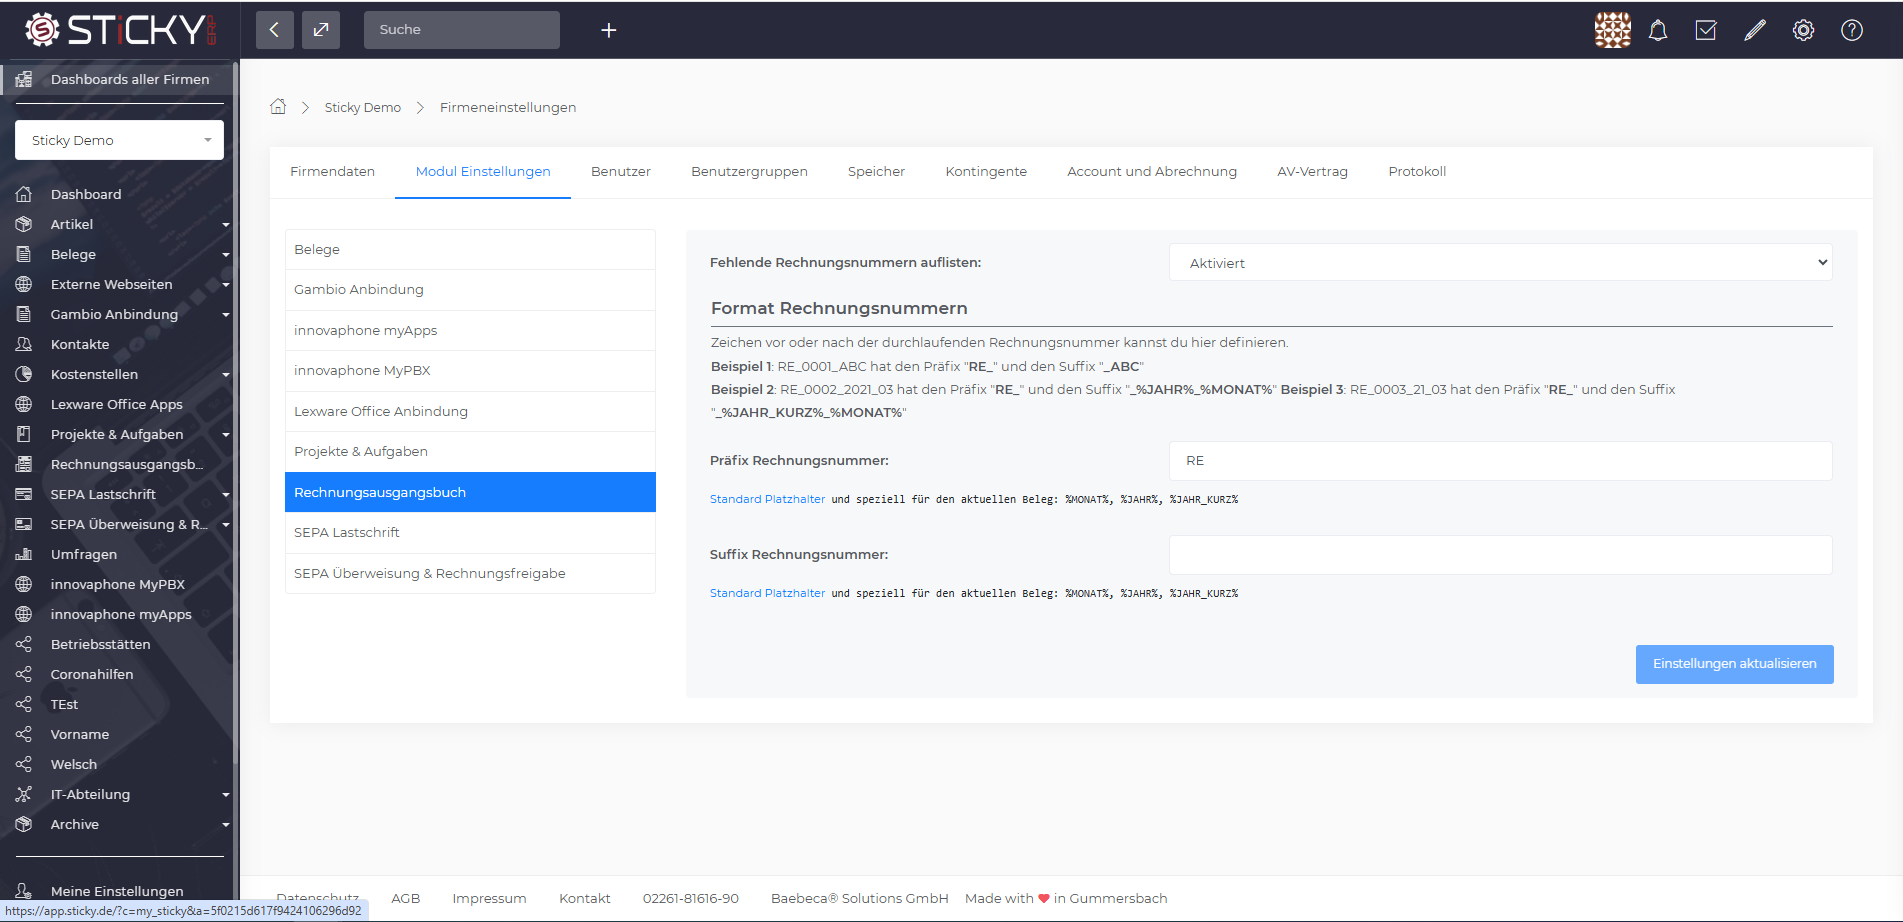Select innovaphone myApps in the module list
The width and height of the screenshot is (1903, 922).
[470, 330]
